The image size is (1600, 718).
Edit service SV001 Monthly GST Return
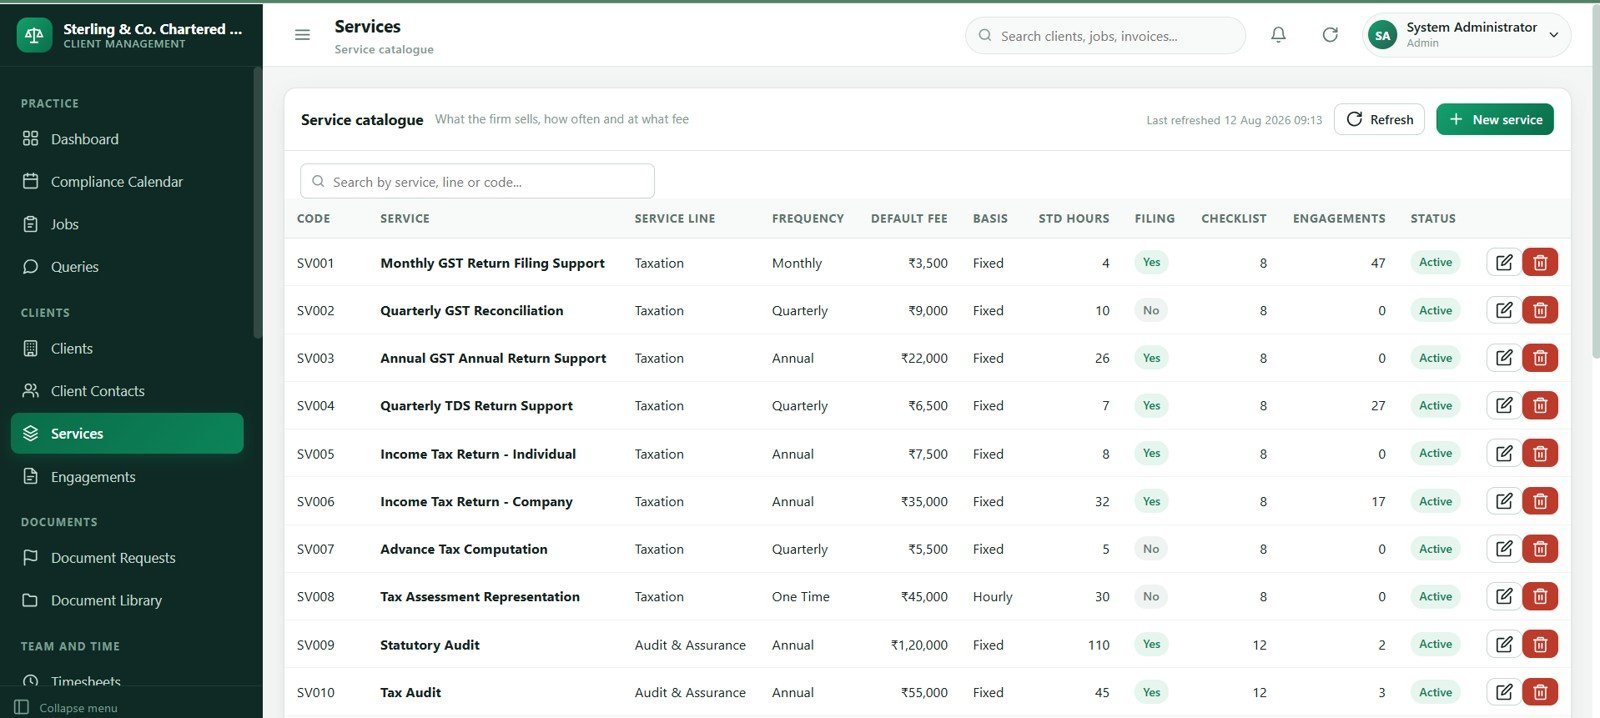[1504, 263]
